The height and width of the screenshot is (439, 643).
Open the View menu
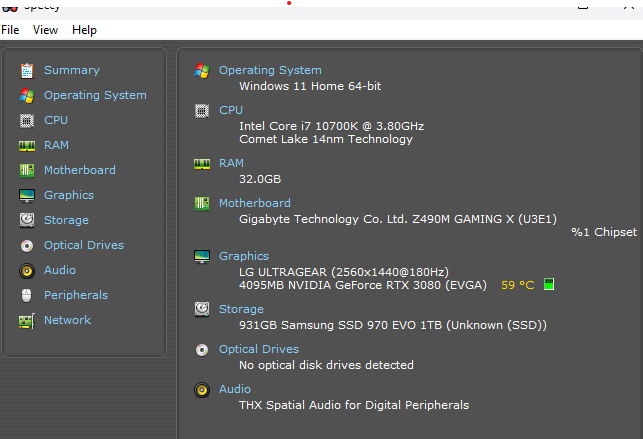[x=46, y=30]
